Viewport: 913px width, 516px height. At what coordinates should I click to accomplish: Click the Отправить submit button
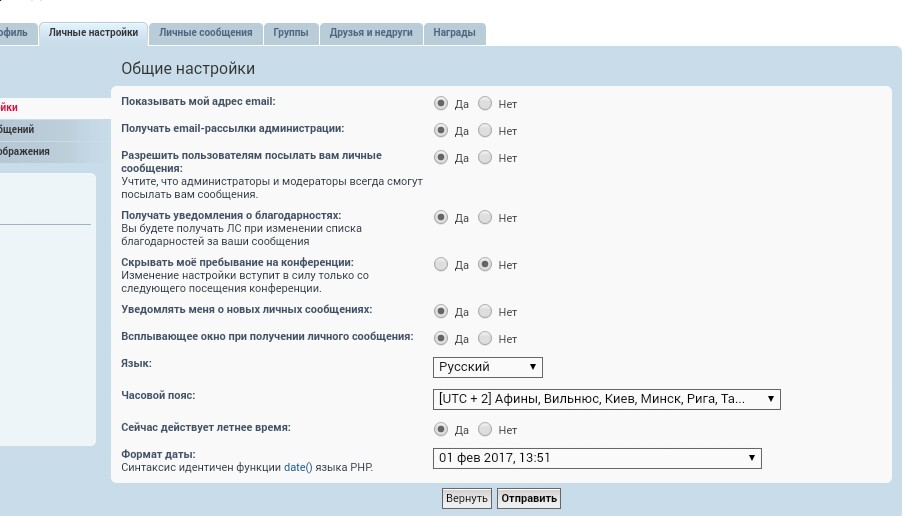[529, 498]
